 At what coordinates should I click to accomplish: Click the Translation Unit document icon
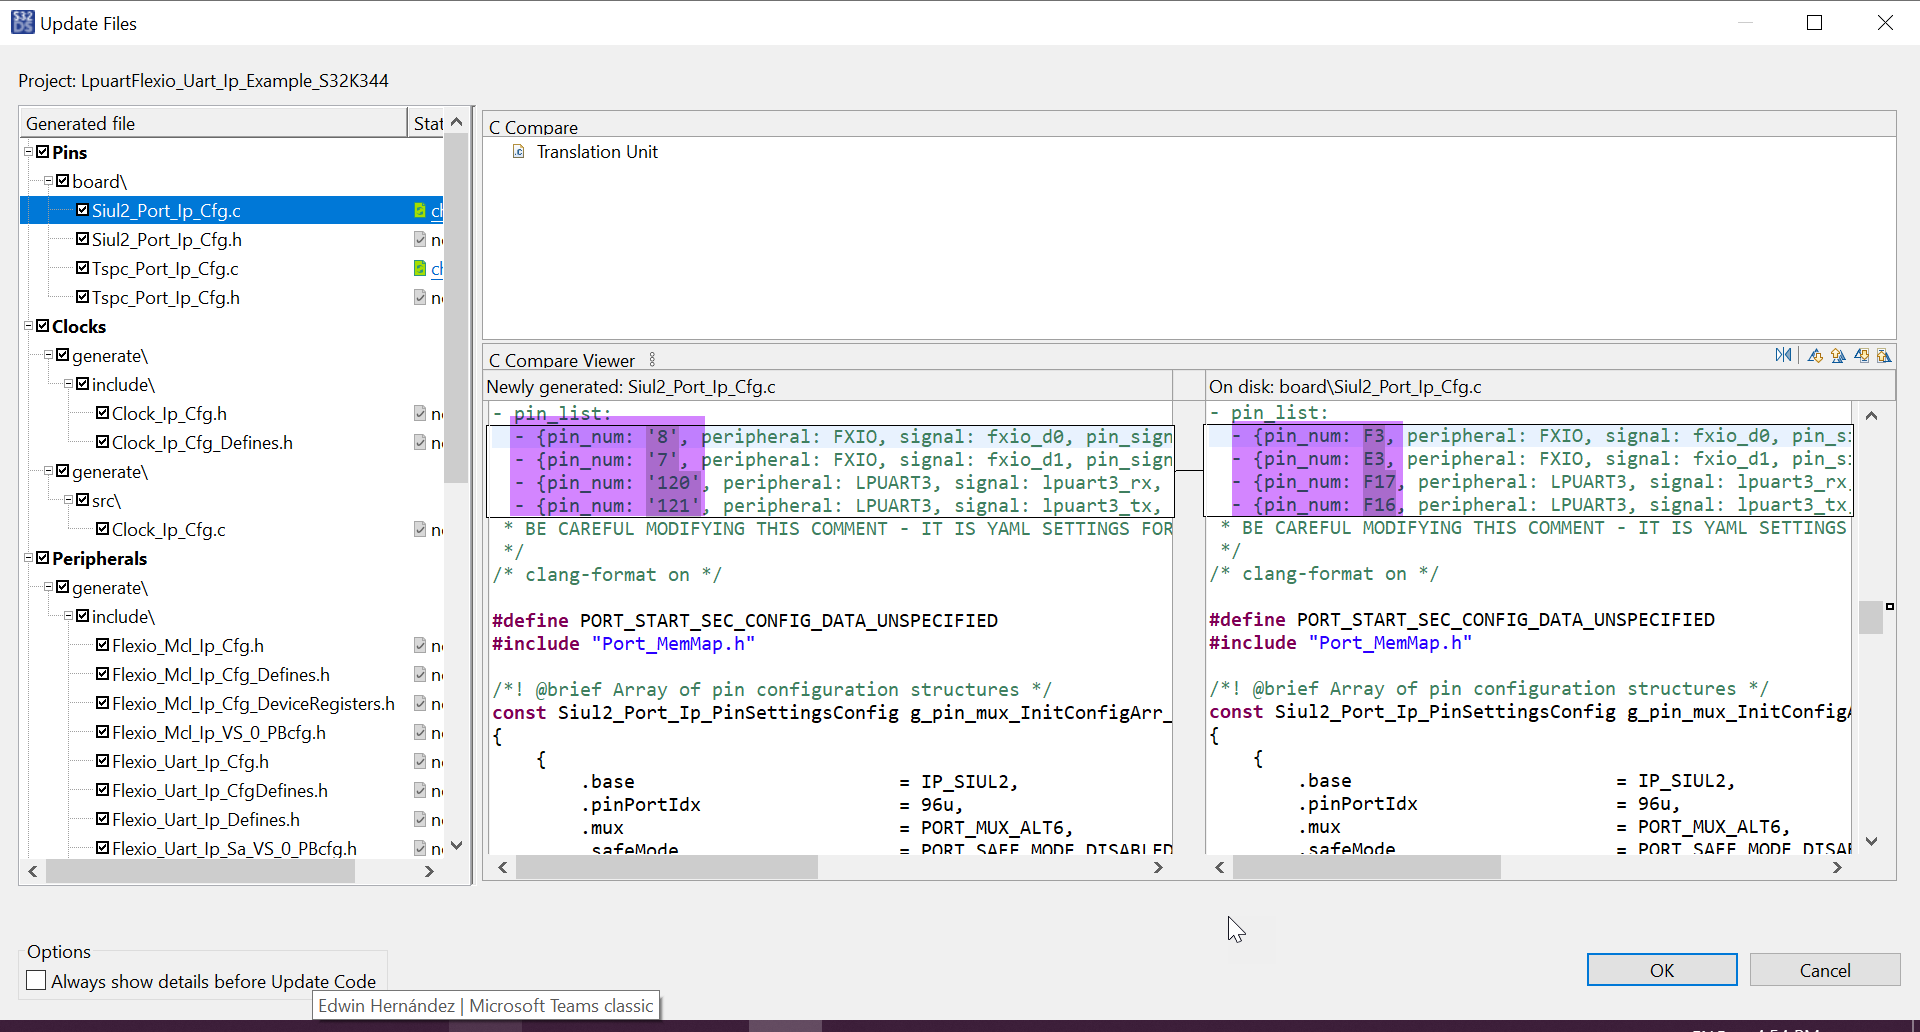point(518,151)
